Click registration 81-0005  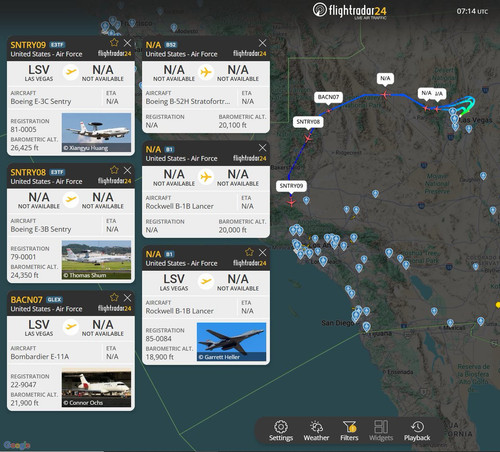pyautogui.click(x=23, y=130)
